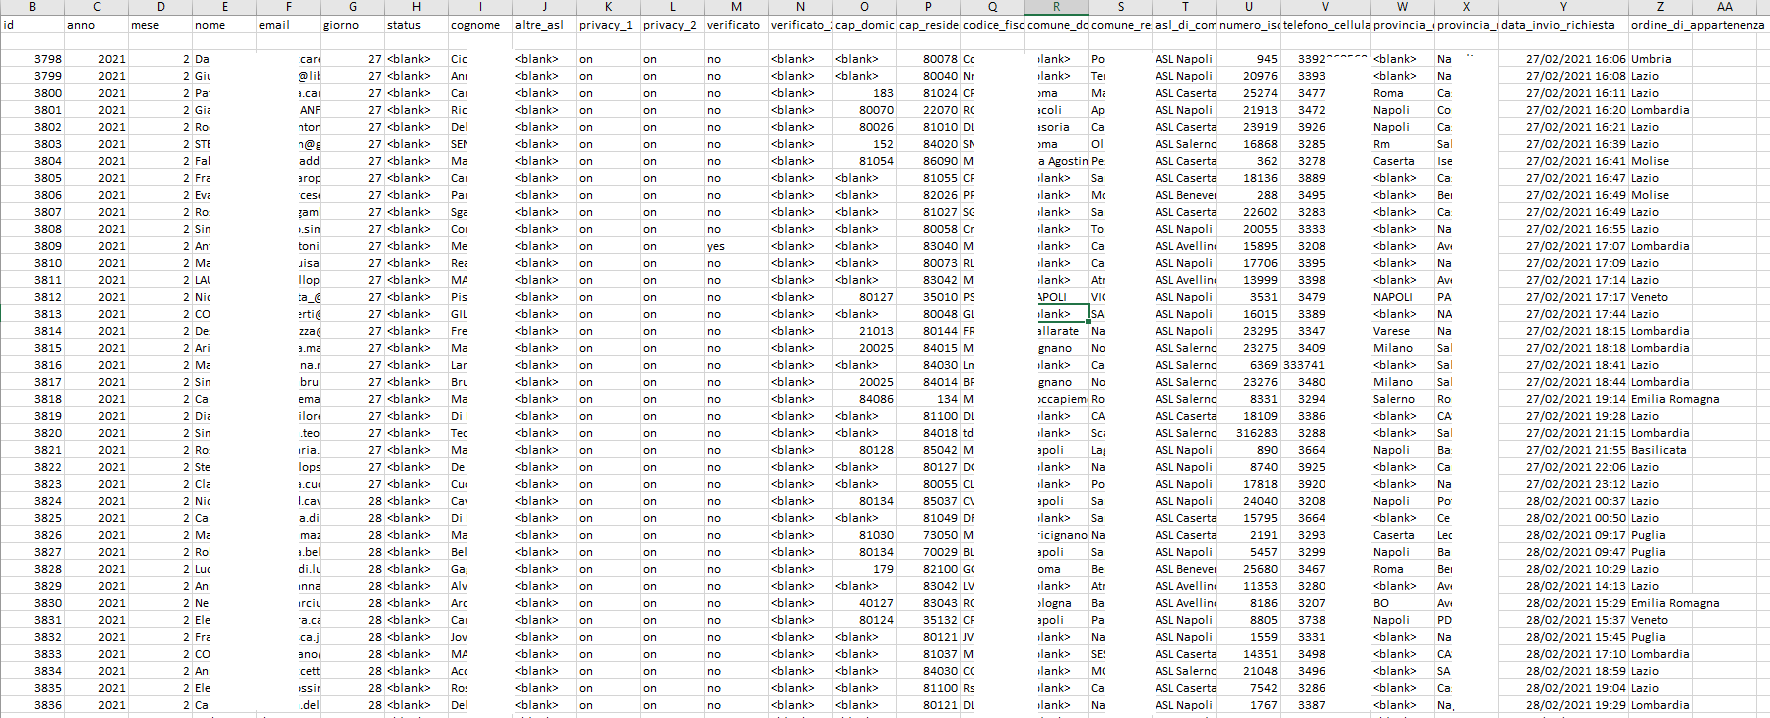Click the 'privacy_1' header cell
Screen dimensions: 1770x718
[x=606, y=25]
